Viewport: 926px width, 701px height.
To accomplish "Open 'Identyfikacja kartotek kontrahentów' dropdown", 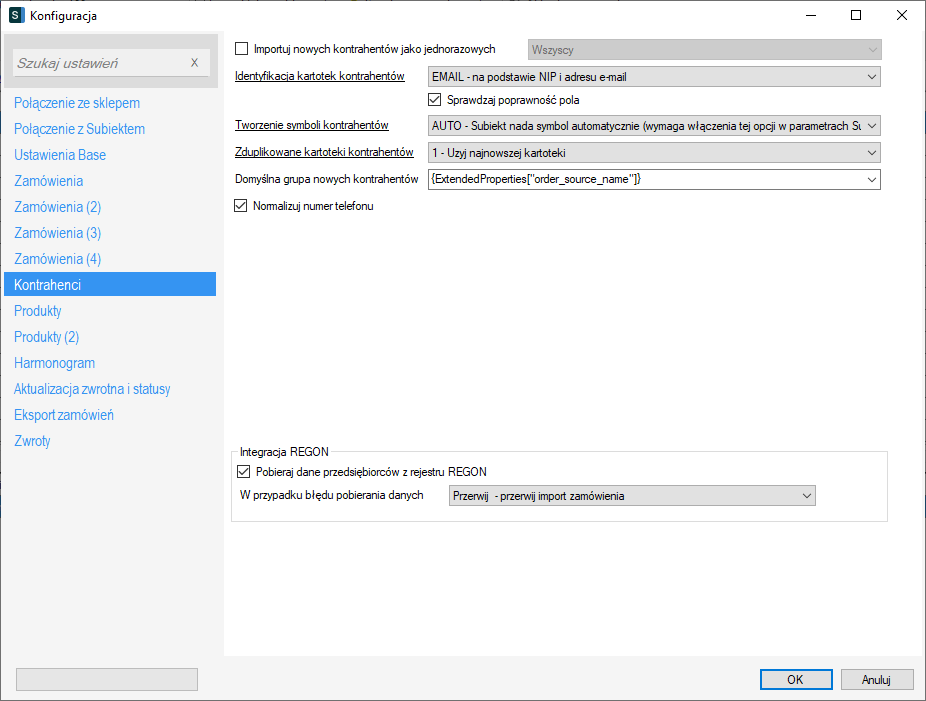I will tap(870, 76).
